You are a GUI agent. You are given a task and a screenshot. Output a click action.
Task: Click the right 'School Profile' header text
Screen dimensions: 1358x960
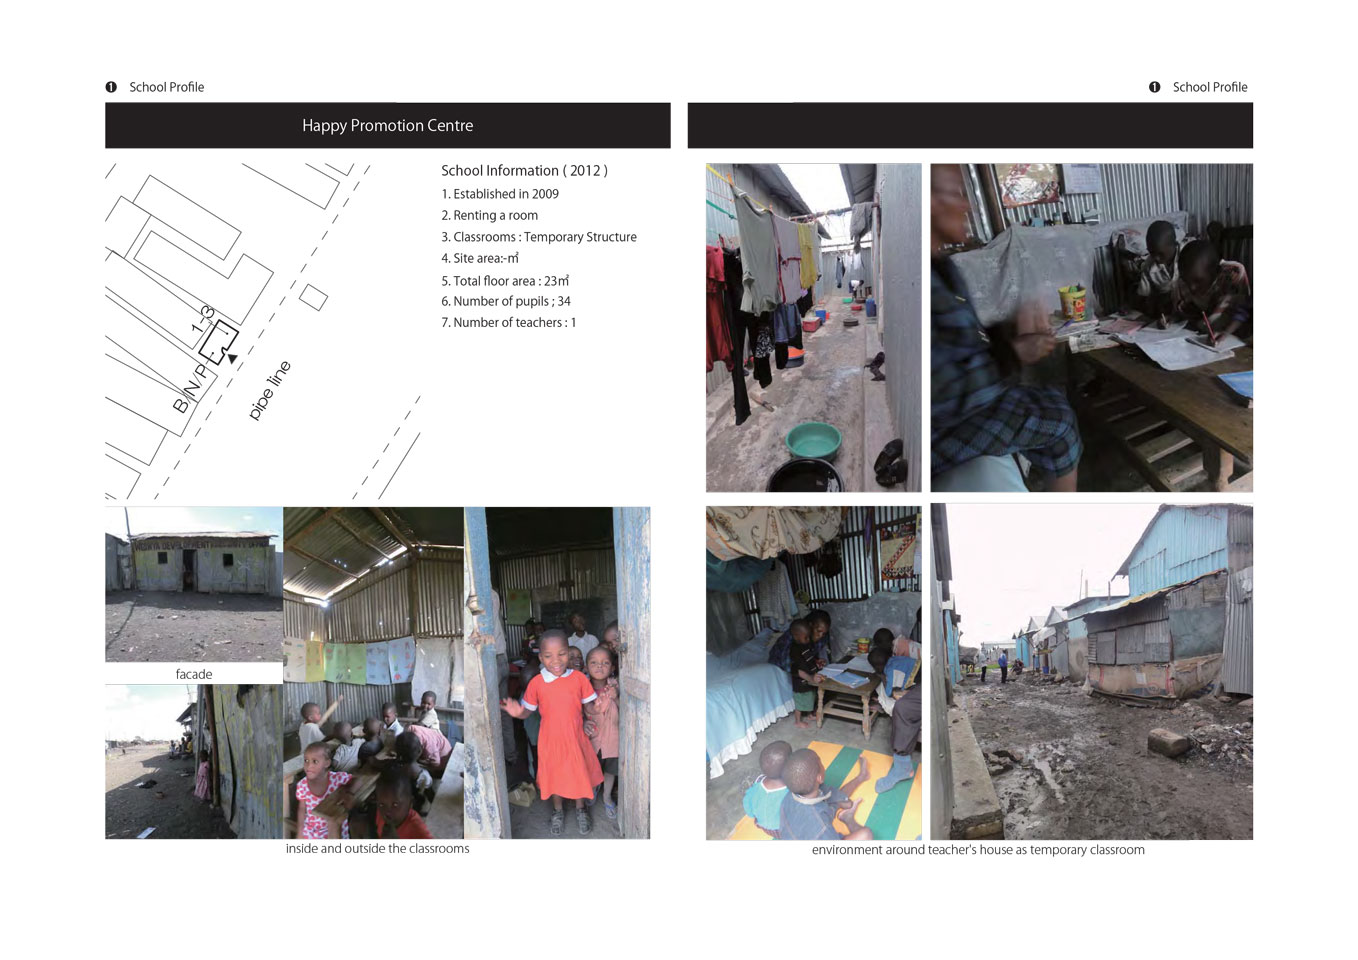[x=1210, y=87]
